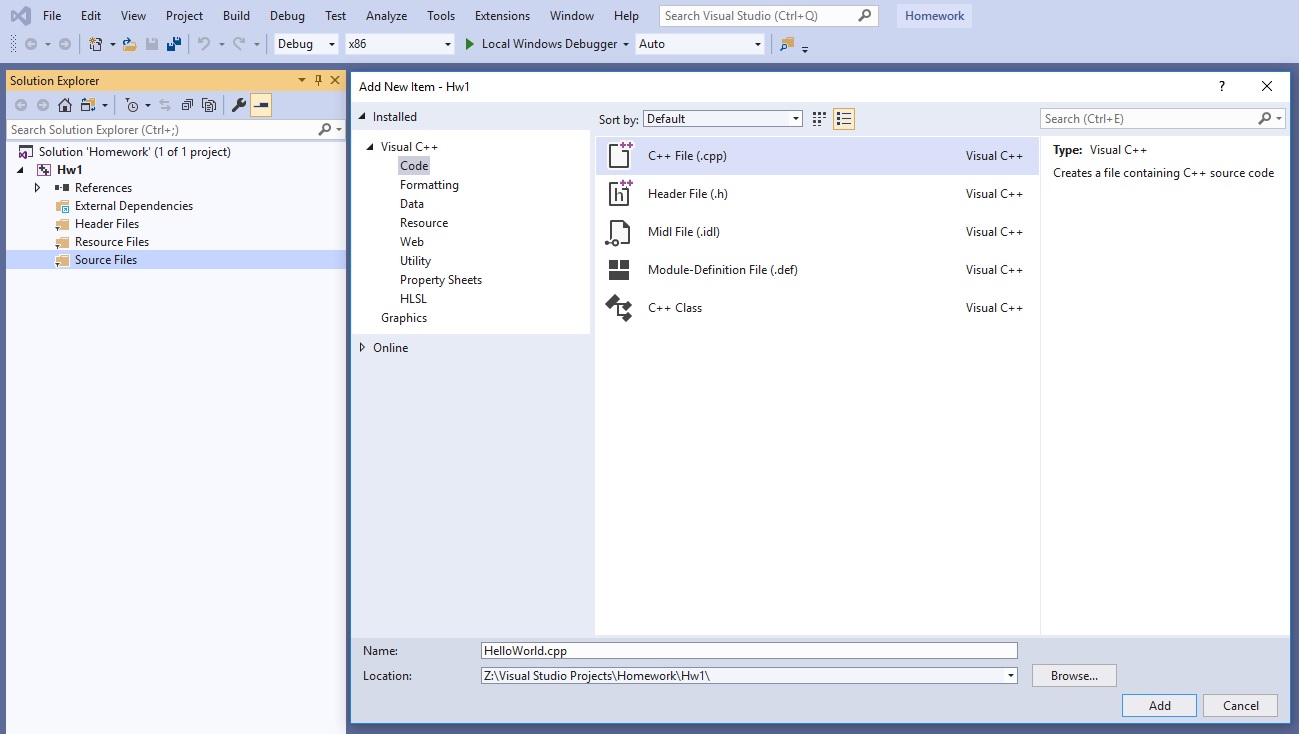The width and height of the screenshot is (1299, 734).
Task: Pin the Solution Explorer panel
Action: click(319, 81)
